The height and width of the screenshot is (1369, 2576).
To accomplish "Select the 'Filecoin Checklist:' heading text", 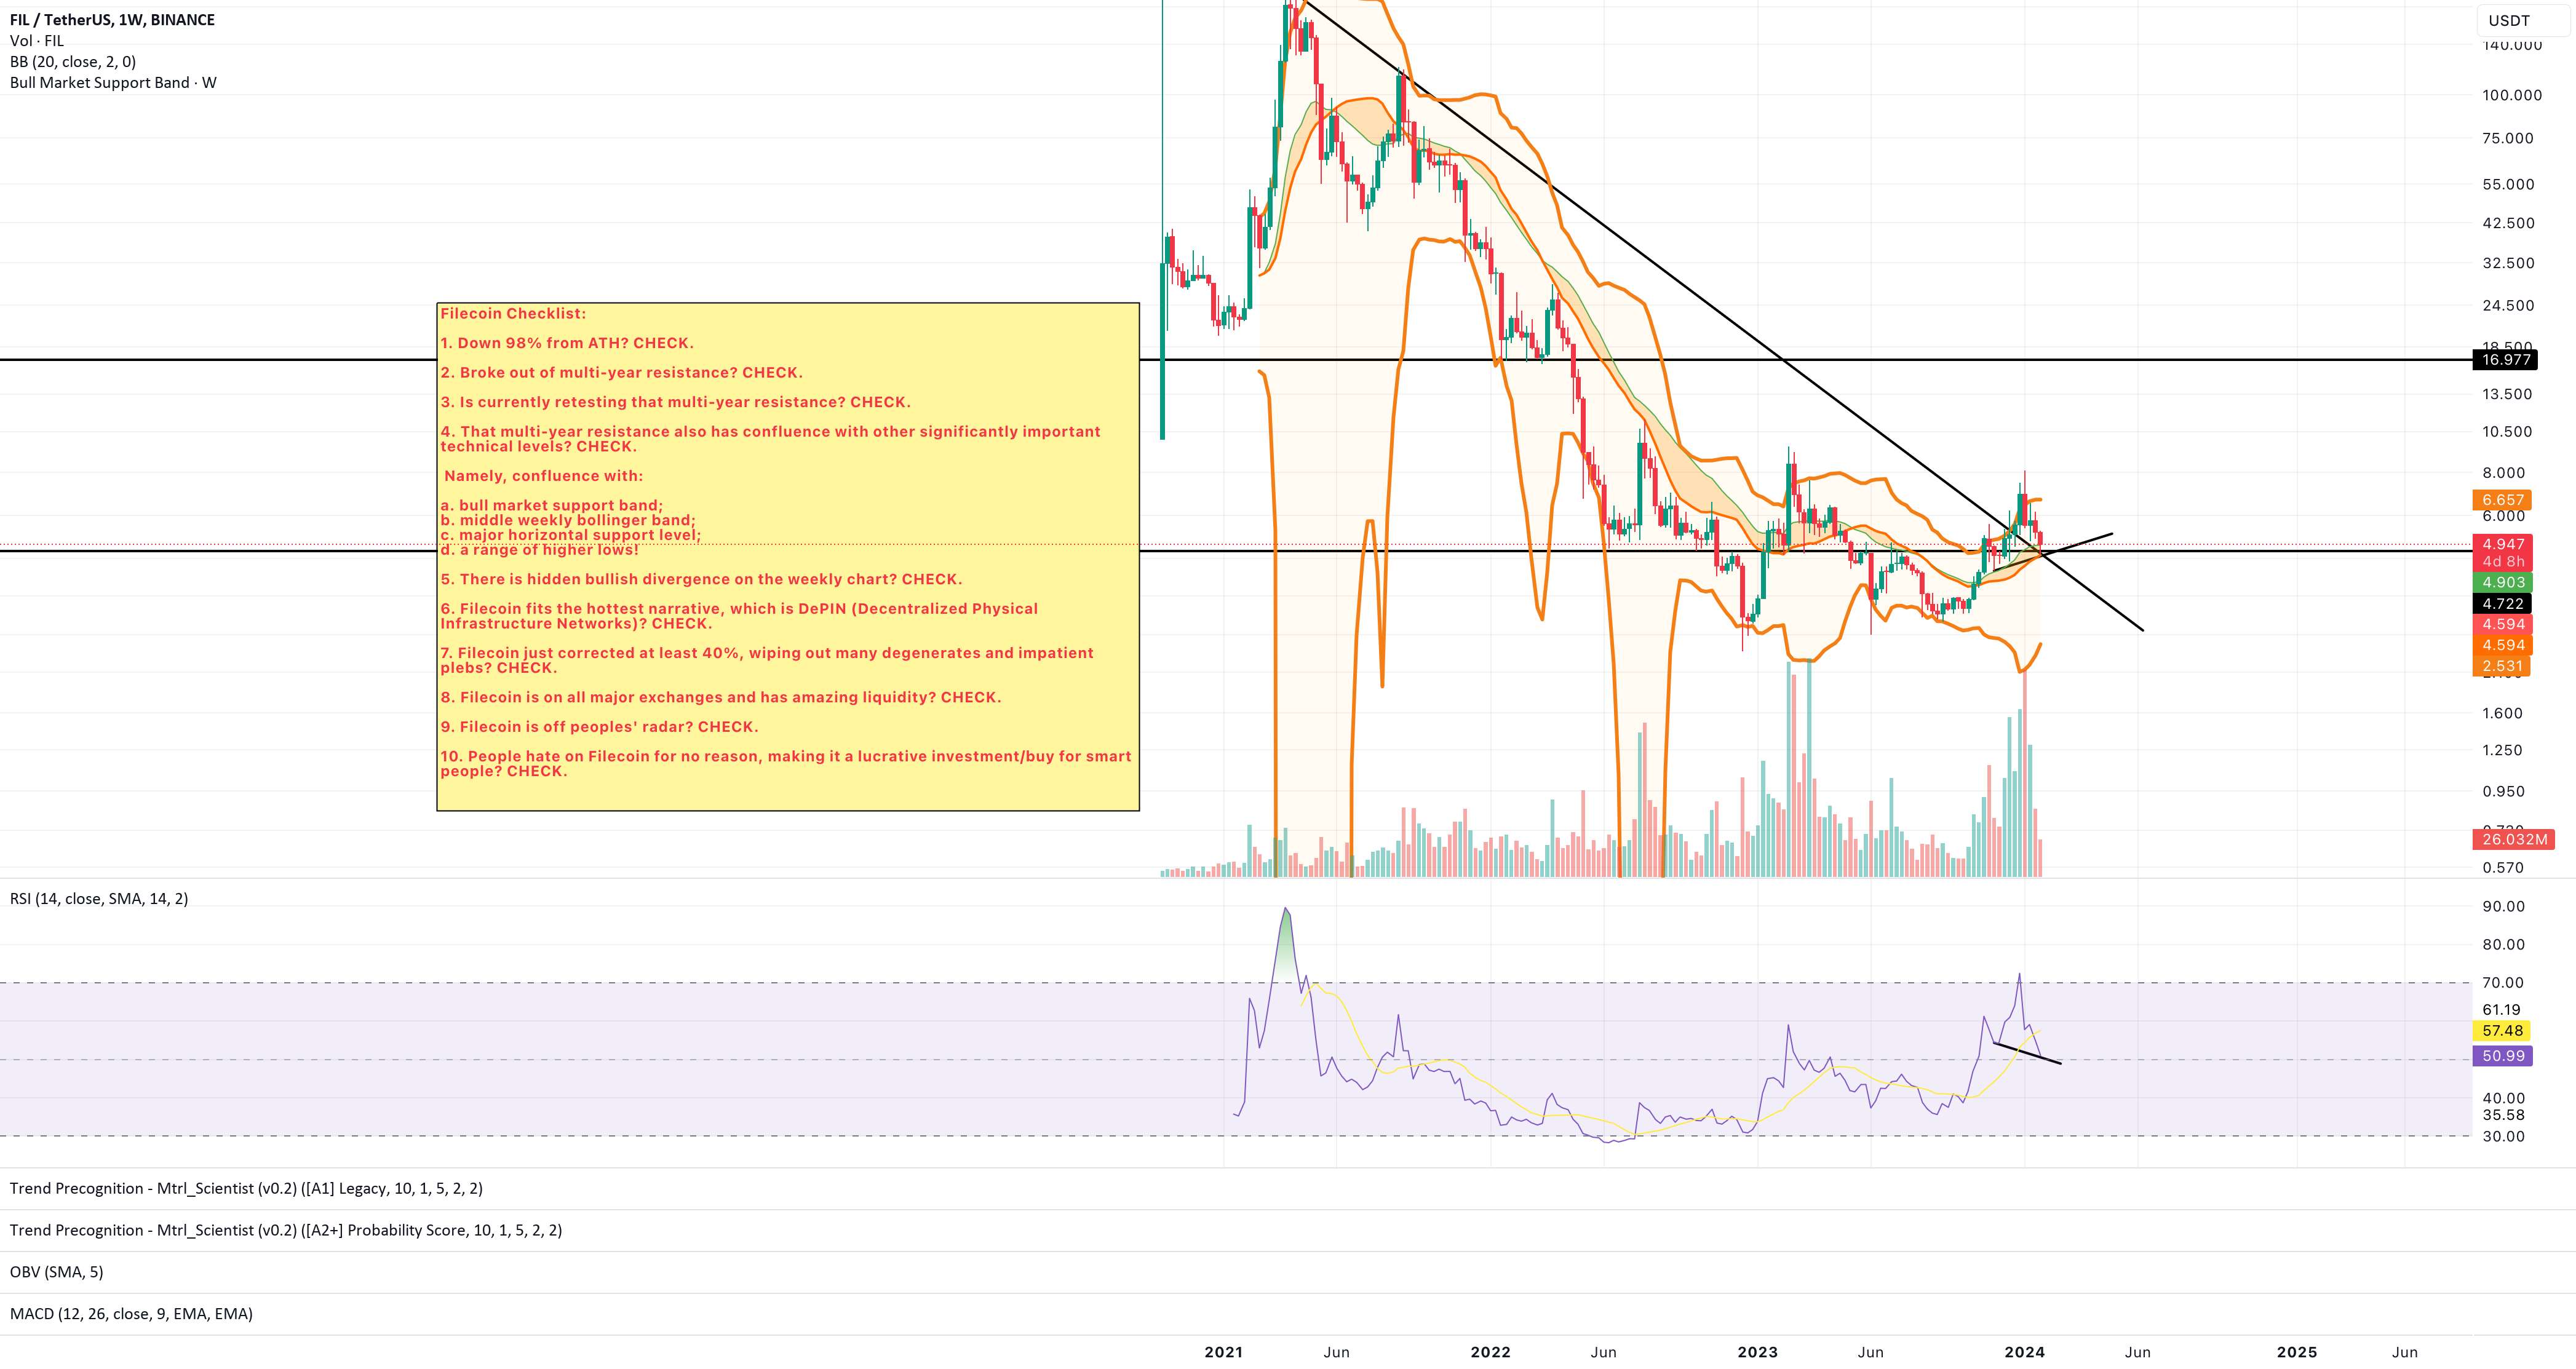I will 513,314.
